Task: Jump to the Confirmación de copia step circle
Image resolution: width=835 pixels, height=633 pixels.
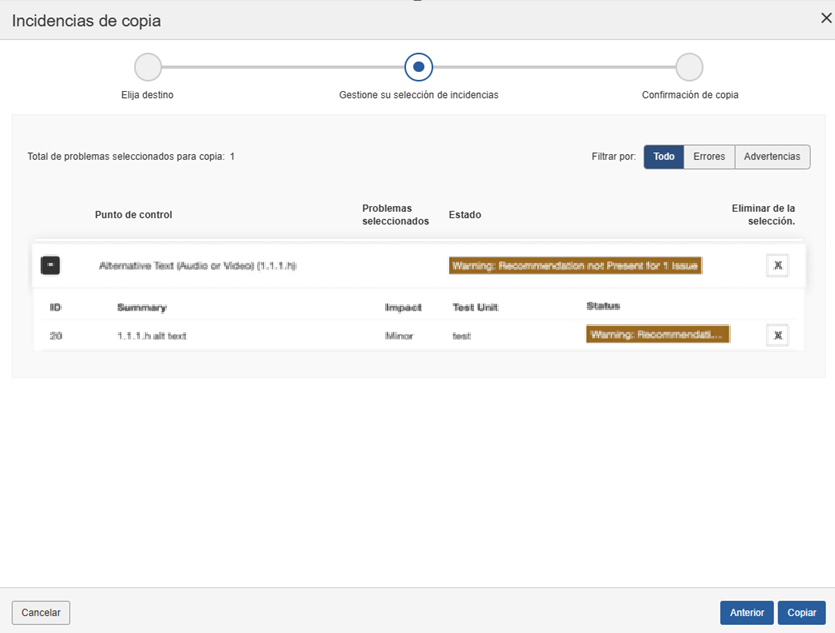Action: click(x=689, y=67)
